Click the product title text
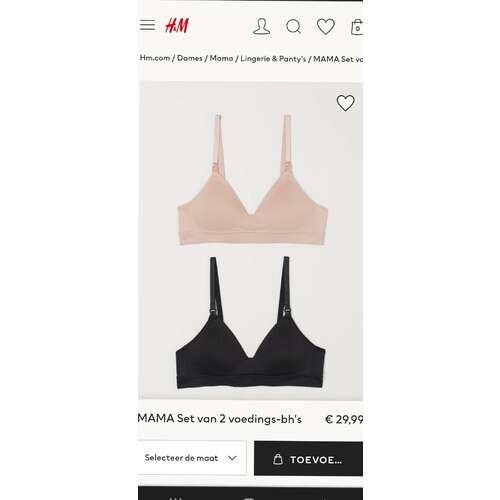Viewport: 500px width, 500px height. pyautogui.click(x=220, y=419)
